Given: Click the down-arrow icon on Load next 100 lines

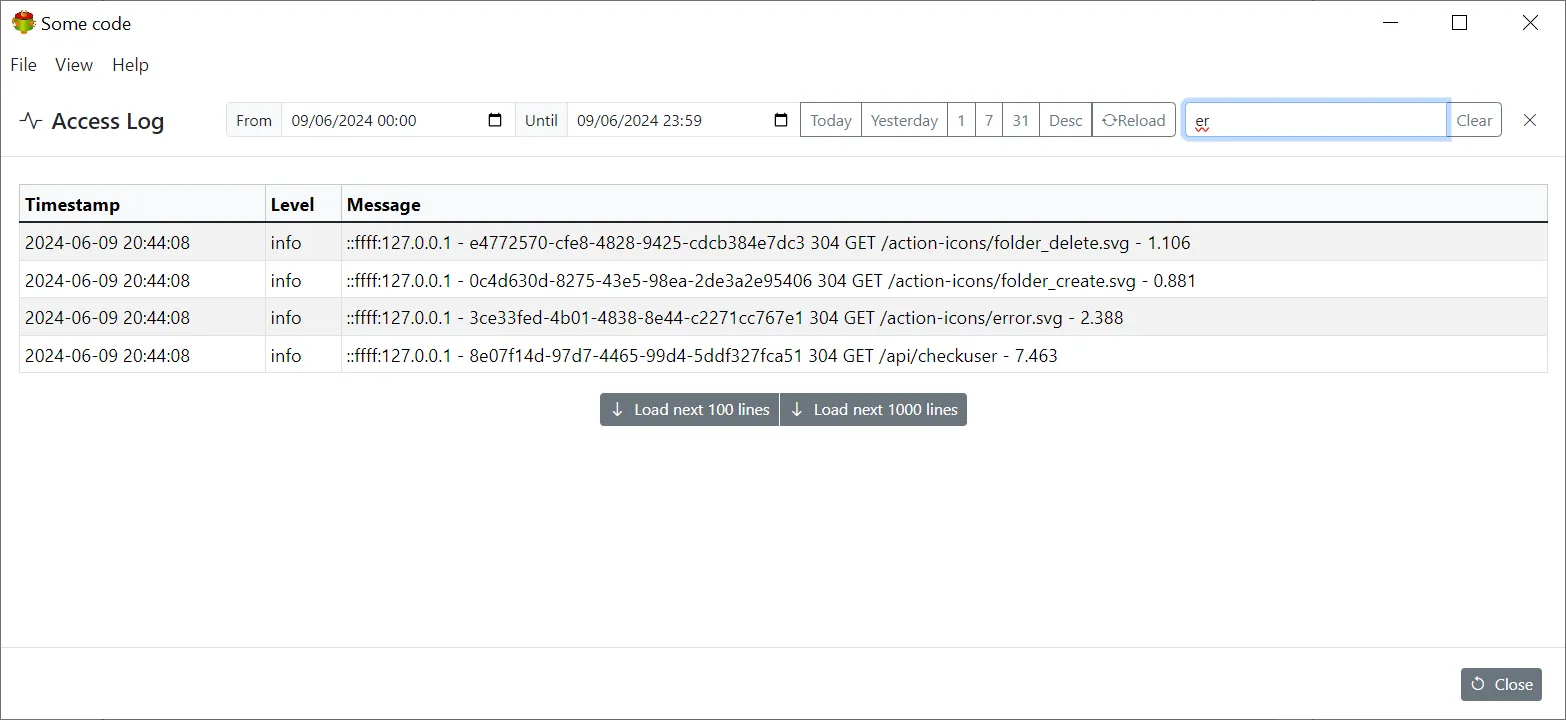Looking at the screenshot, I should click(619, 409).
